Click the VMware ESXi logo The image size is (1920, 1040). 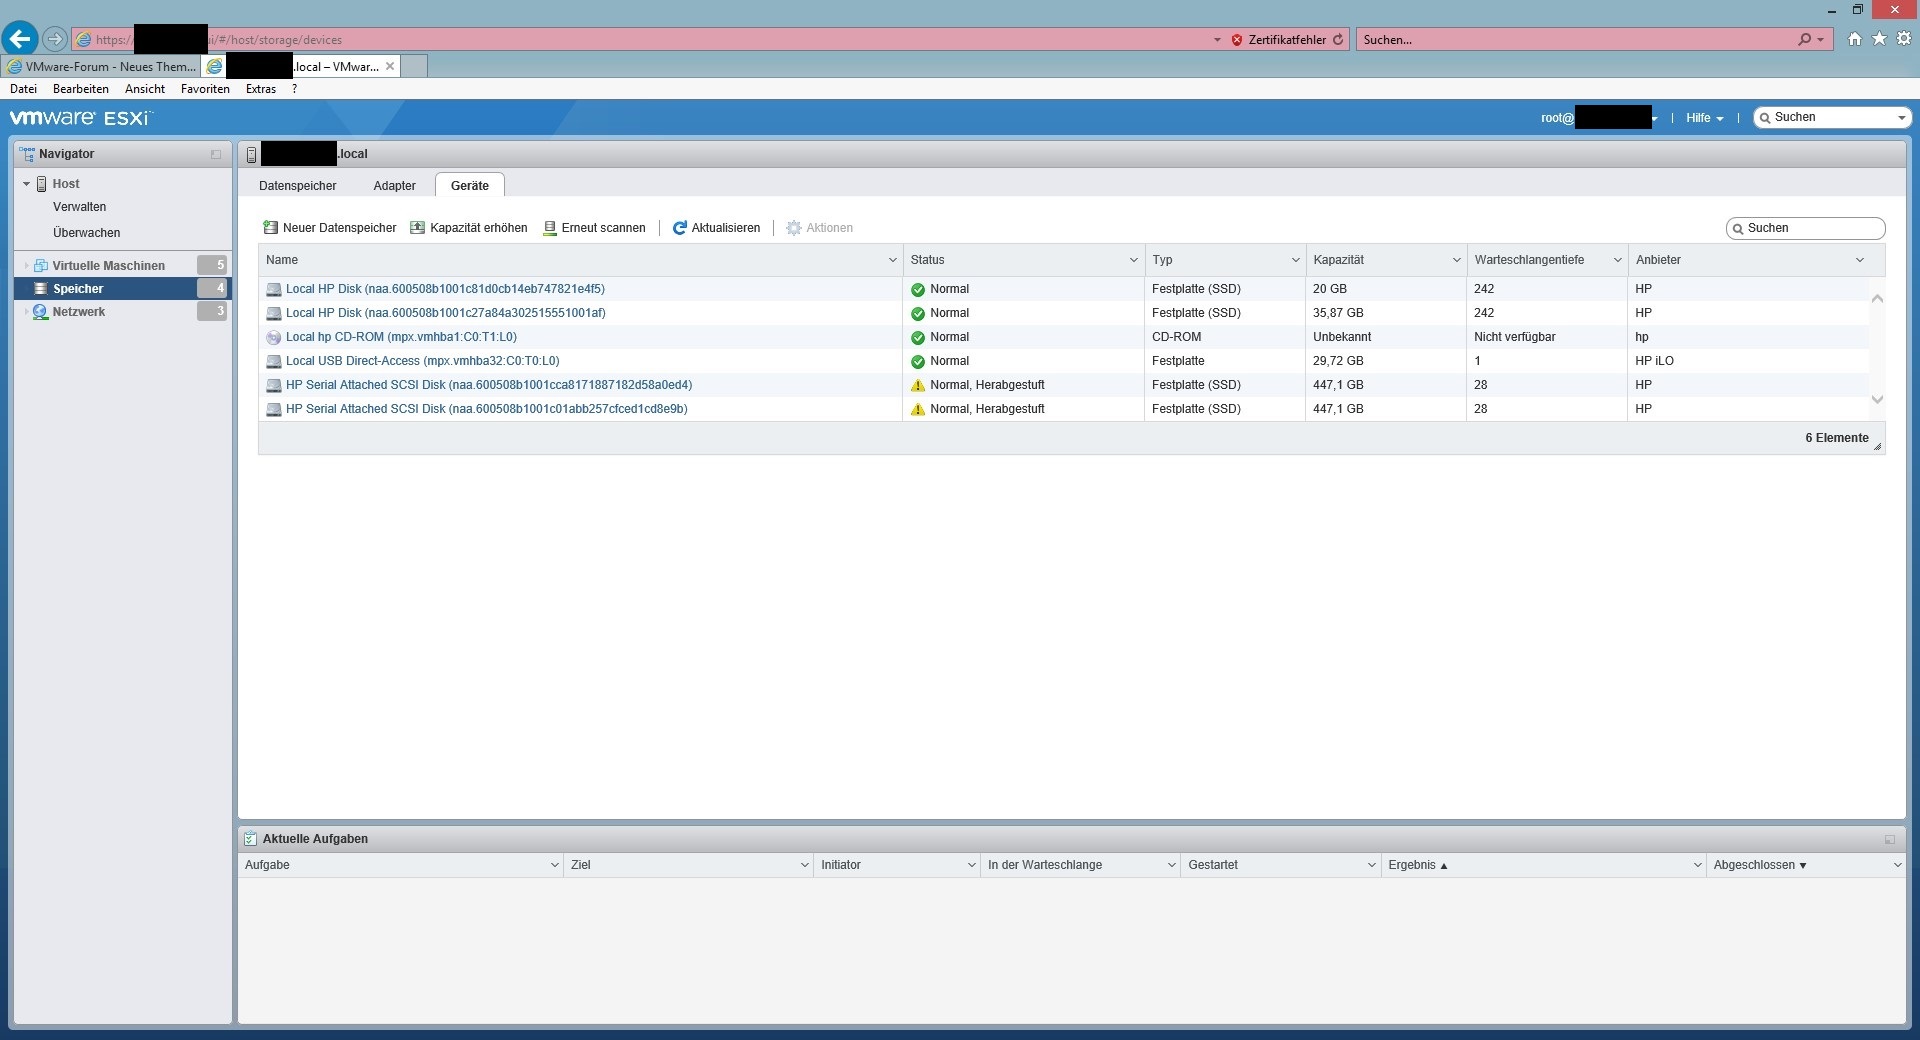pos(78,117)
